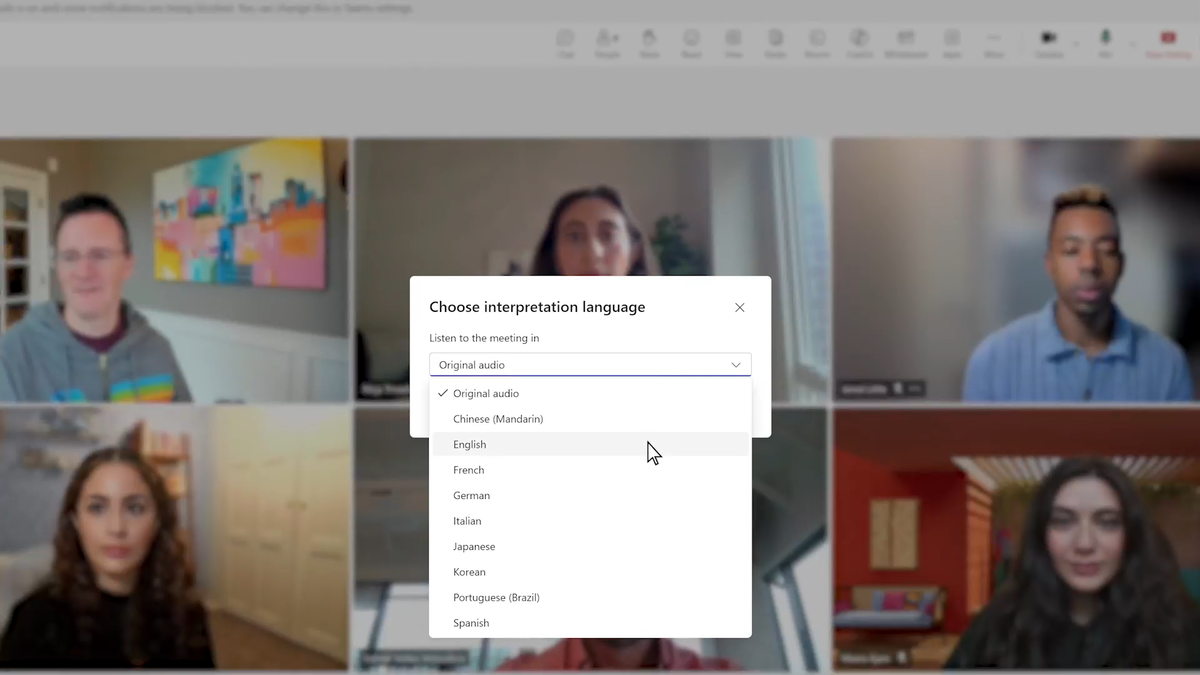The height and width of the screenshot is (675, 1200).
Task: Open the meeting Chat panel
Action: [566, 43]
